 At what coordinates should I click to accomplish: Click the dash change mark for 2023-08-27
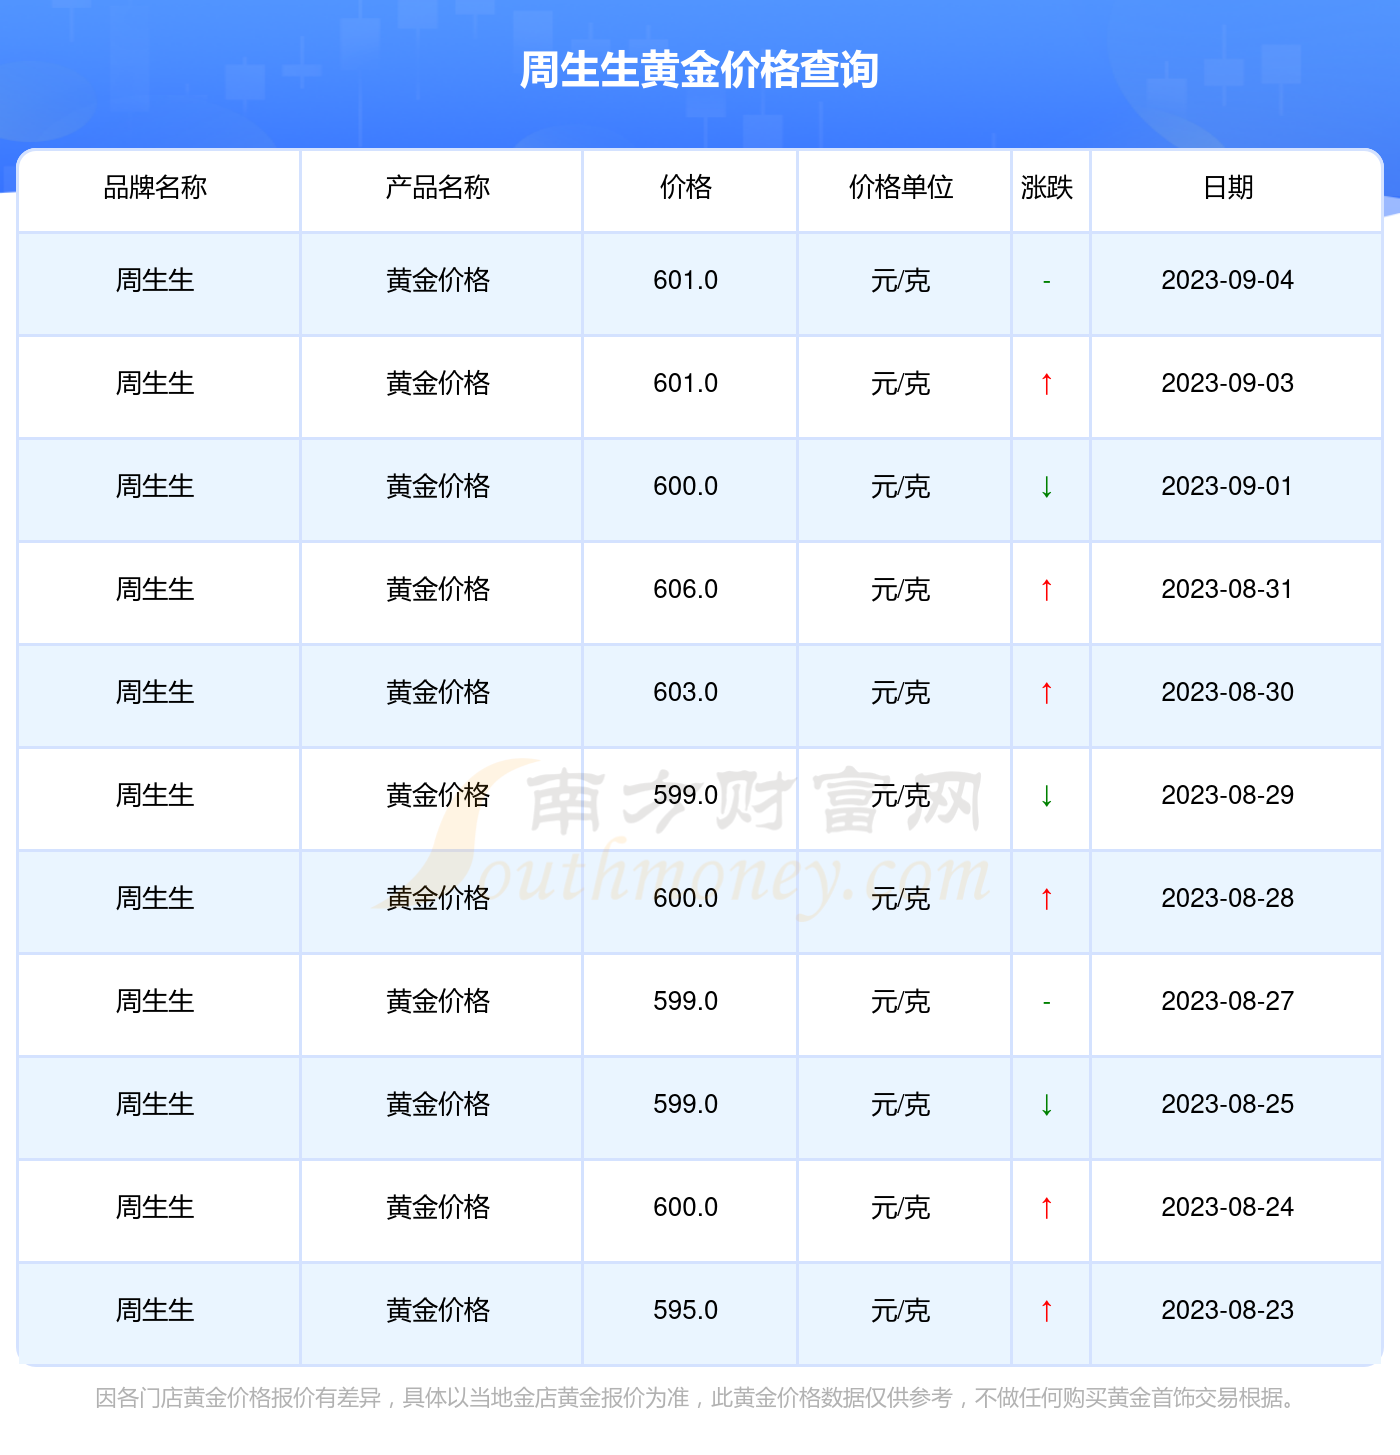pos(1047,1003)
